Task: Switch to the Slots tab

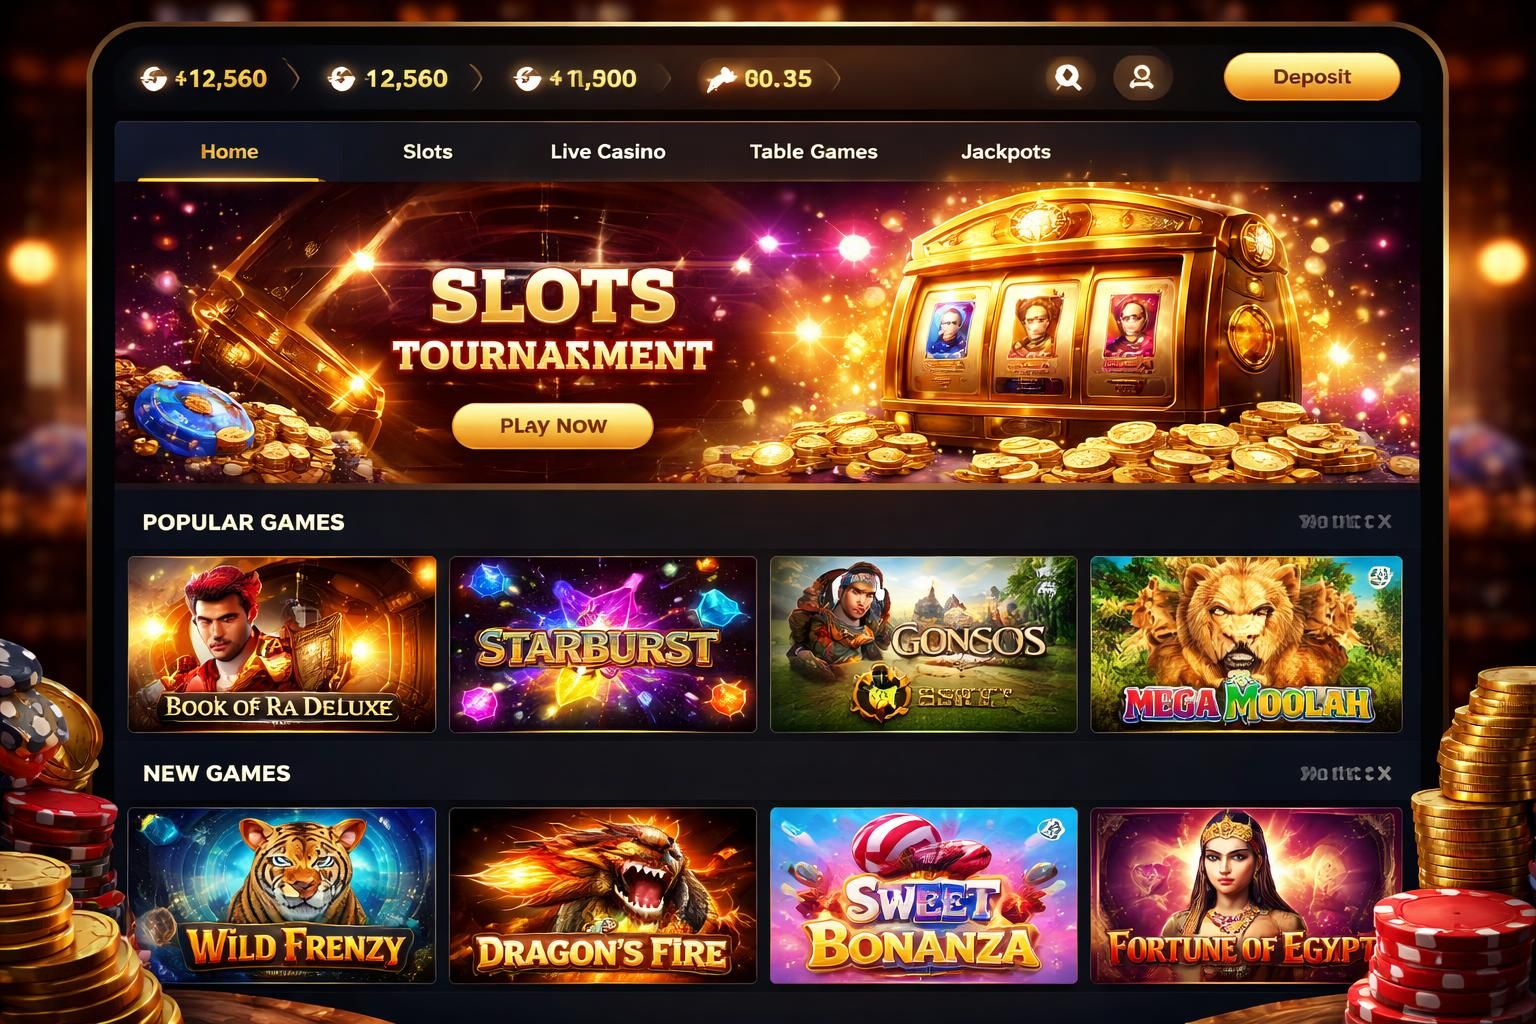Action: [428, 152]
